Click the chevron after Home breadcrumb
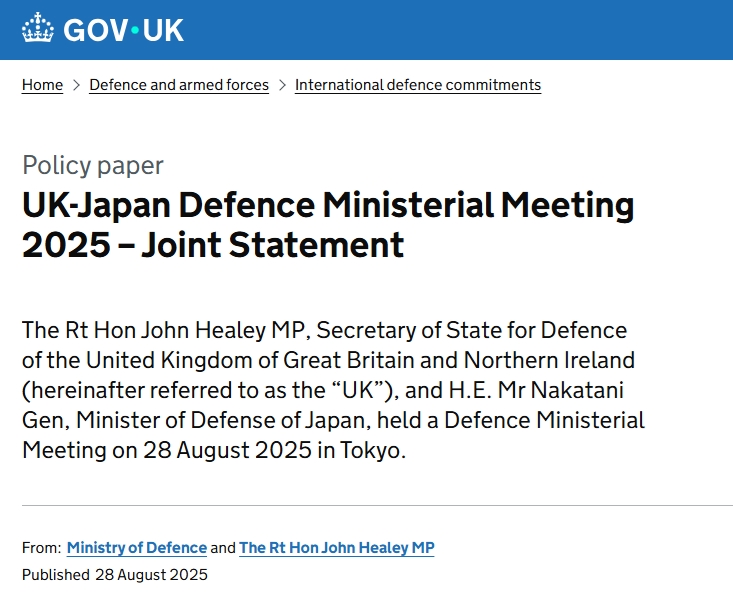 (x=76, y=85)
